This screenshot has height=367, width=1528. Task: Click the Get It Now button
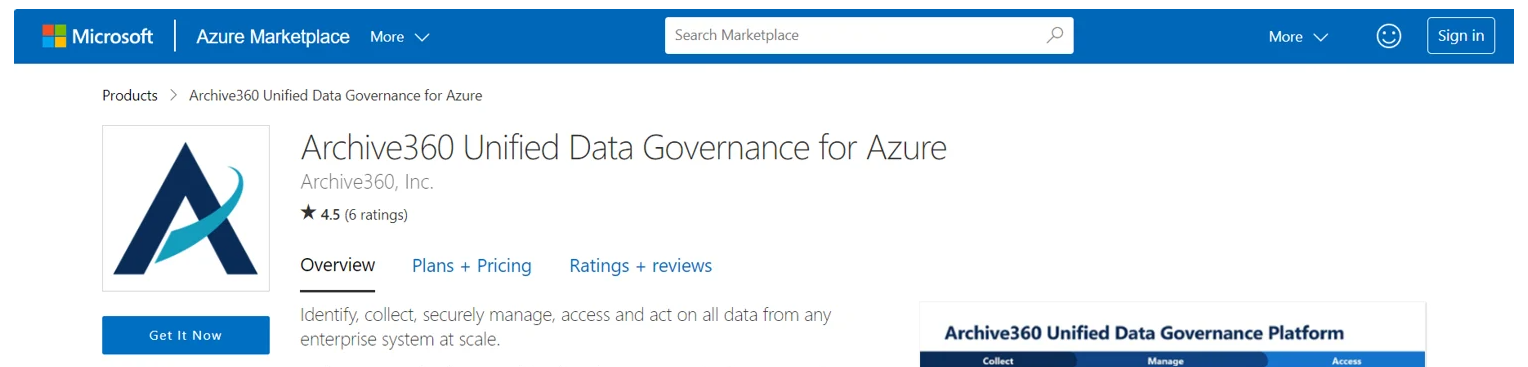[186, 335]
